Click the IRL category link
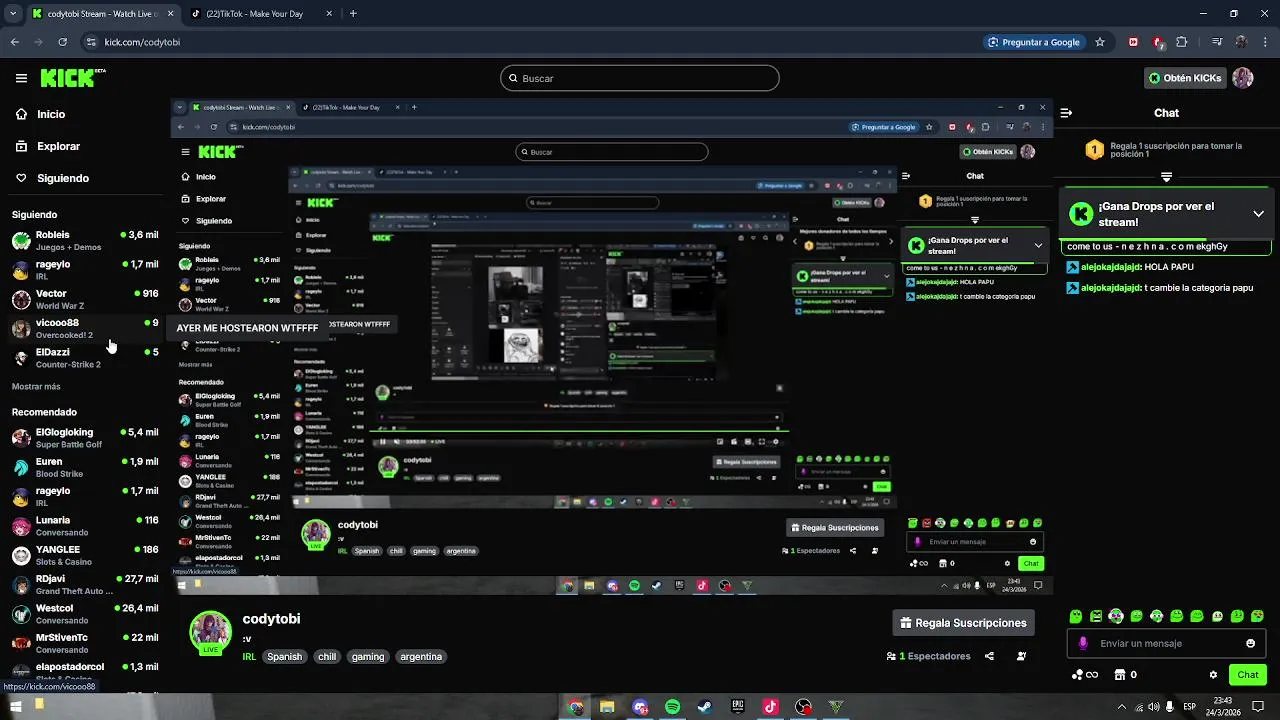Image resolution: width=1280 pixels, height=720 pixels. tap(249, 657)
